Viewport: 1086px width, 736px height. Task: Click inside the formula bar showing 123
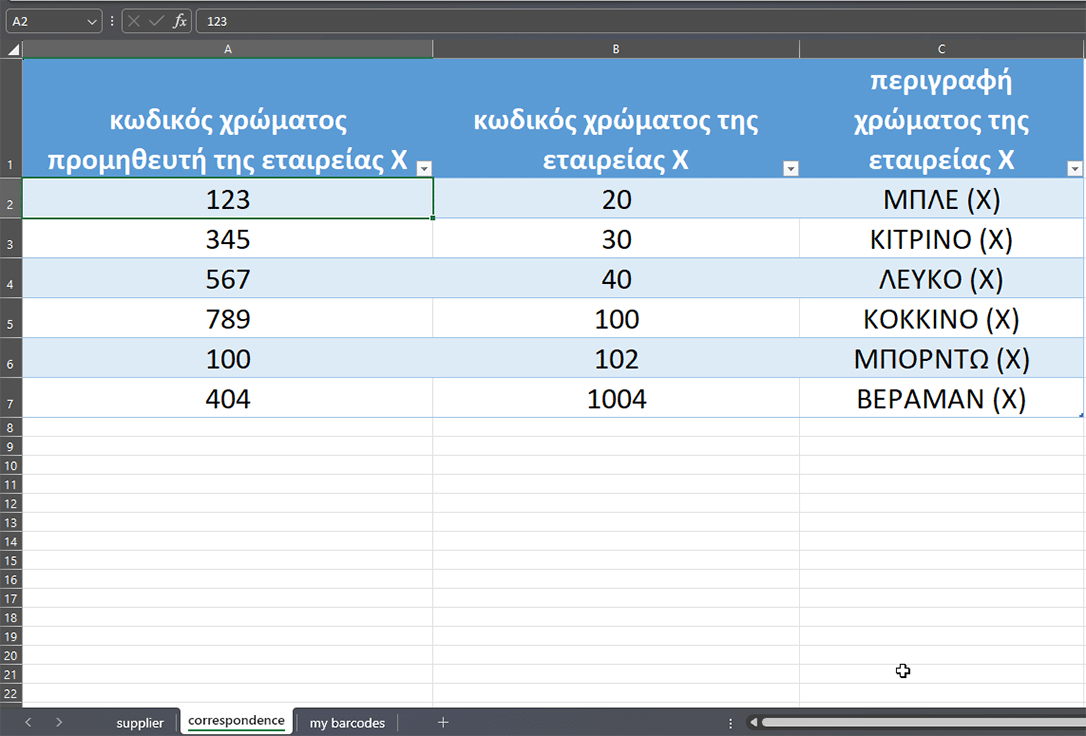600,21
